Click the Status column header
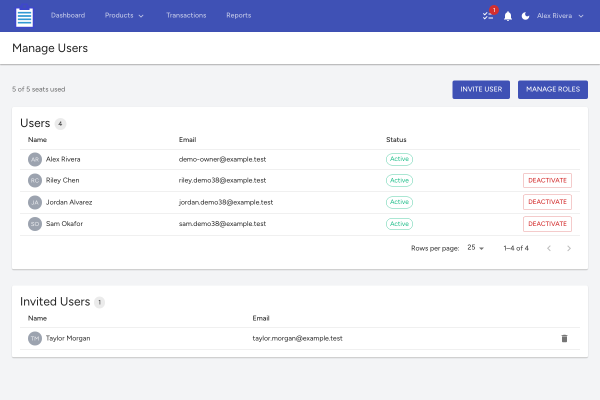 point(396,140)
